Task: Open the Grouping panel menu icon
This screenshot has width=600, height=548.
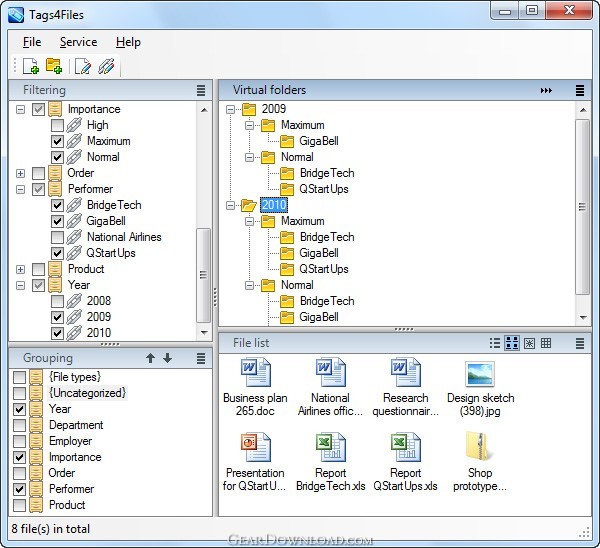Action: pos(201,358)
